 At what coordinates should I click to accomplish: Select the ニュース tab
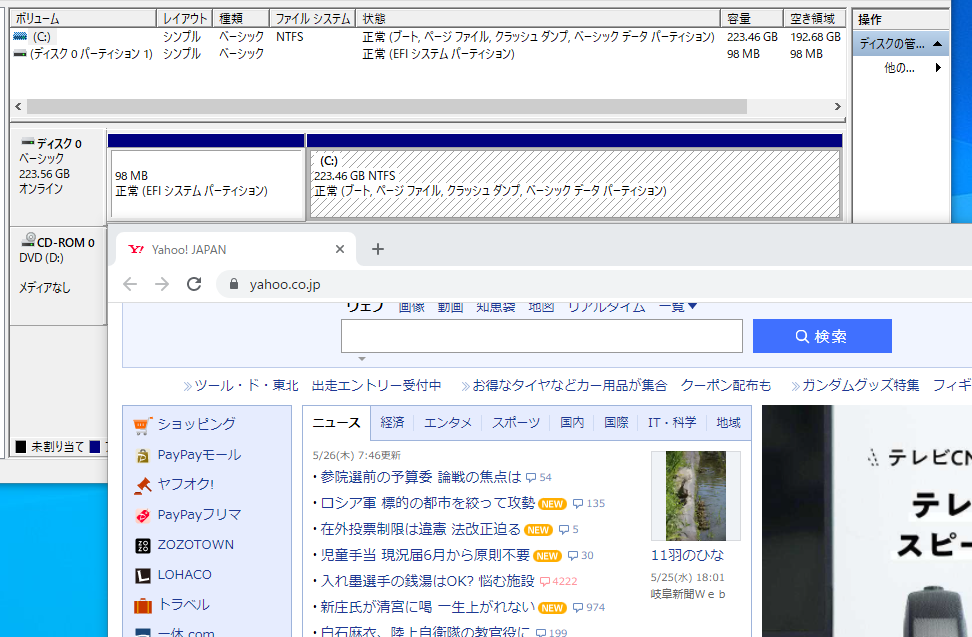(336, 423)
